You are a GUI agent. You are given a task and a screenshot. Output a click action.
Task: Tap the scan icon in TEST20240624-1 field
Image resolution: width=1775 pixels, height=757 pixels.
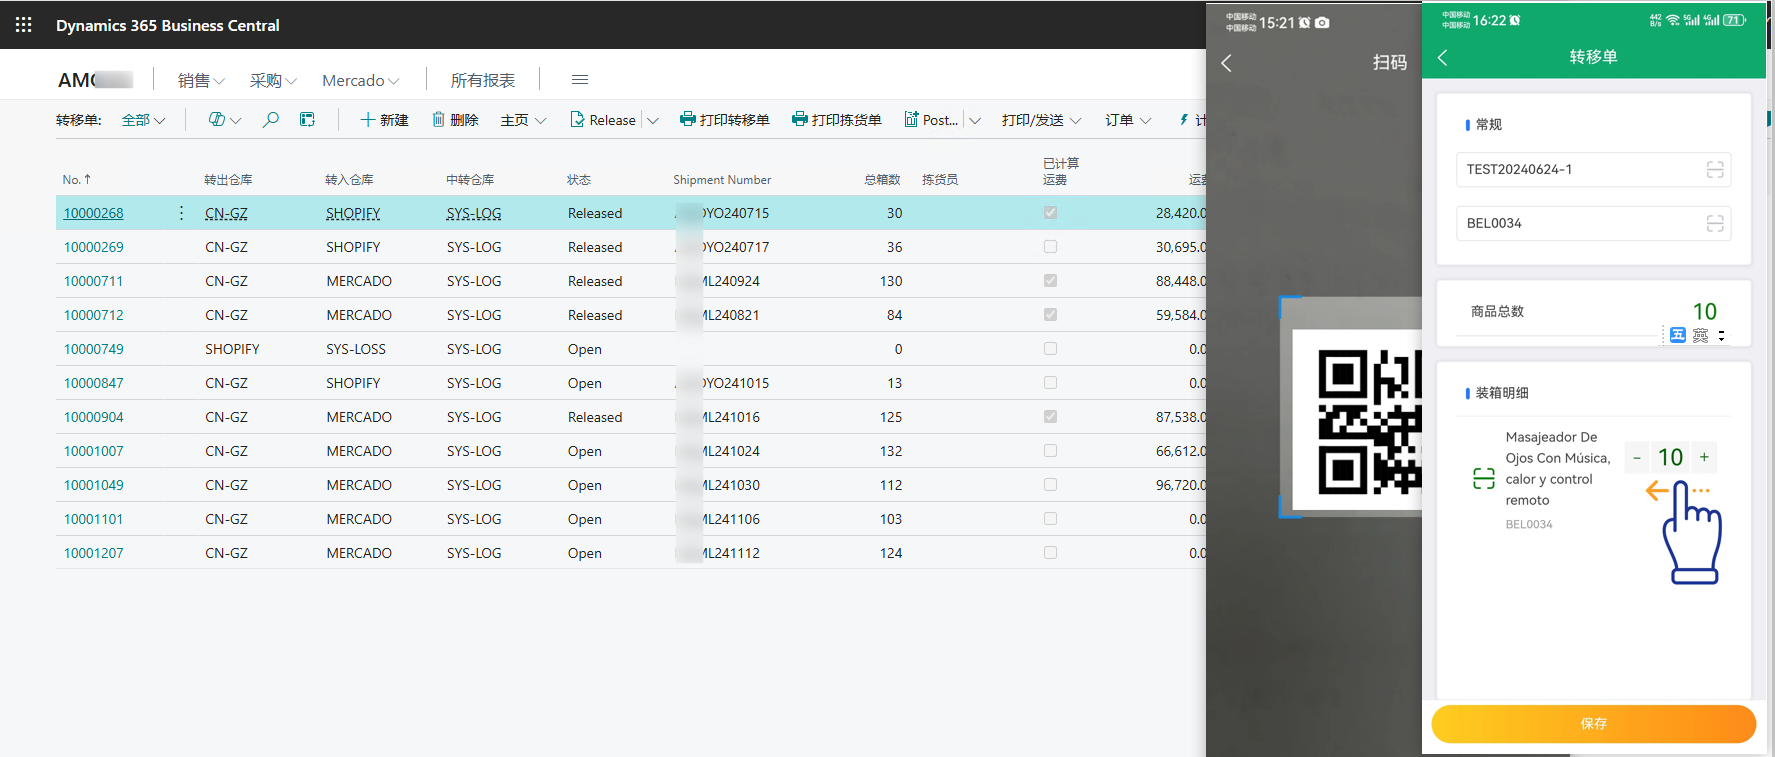tap(1714, 170)
